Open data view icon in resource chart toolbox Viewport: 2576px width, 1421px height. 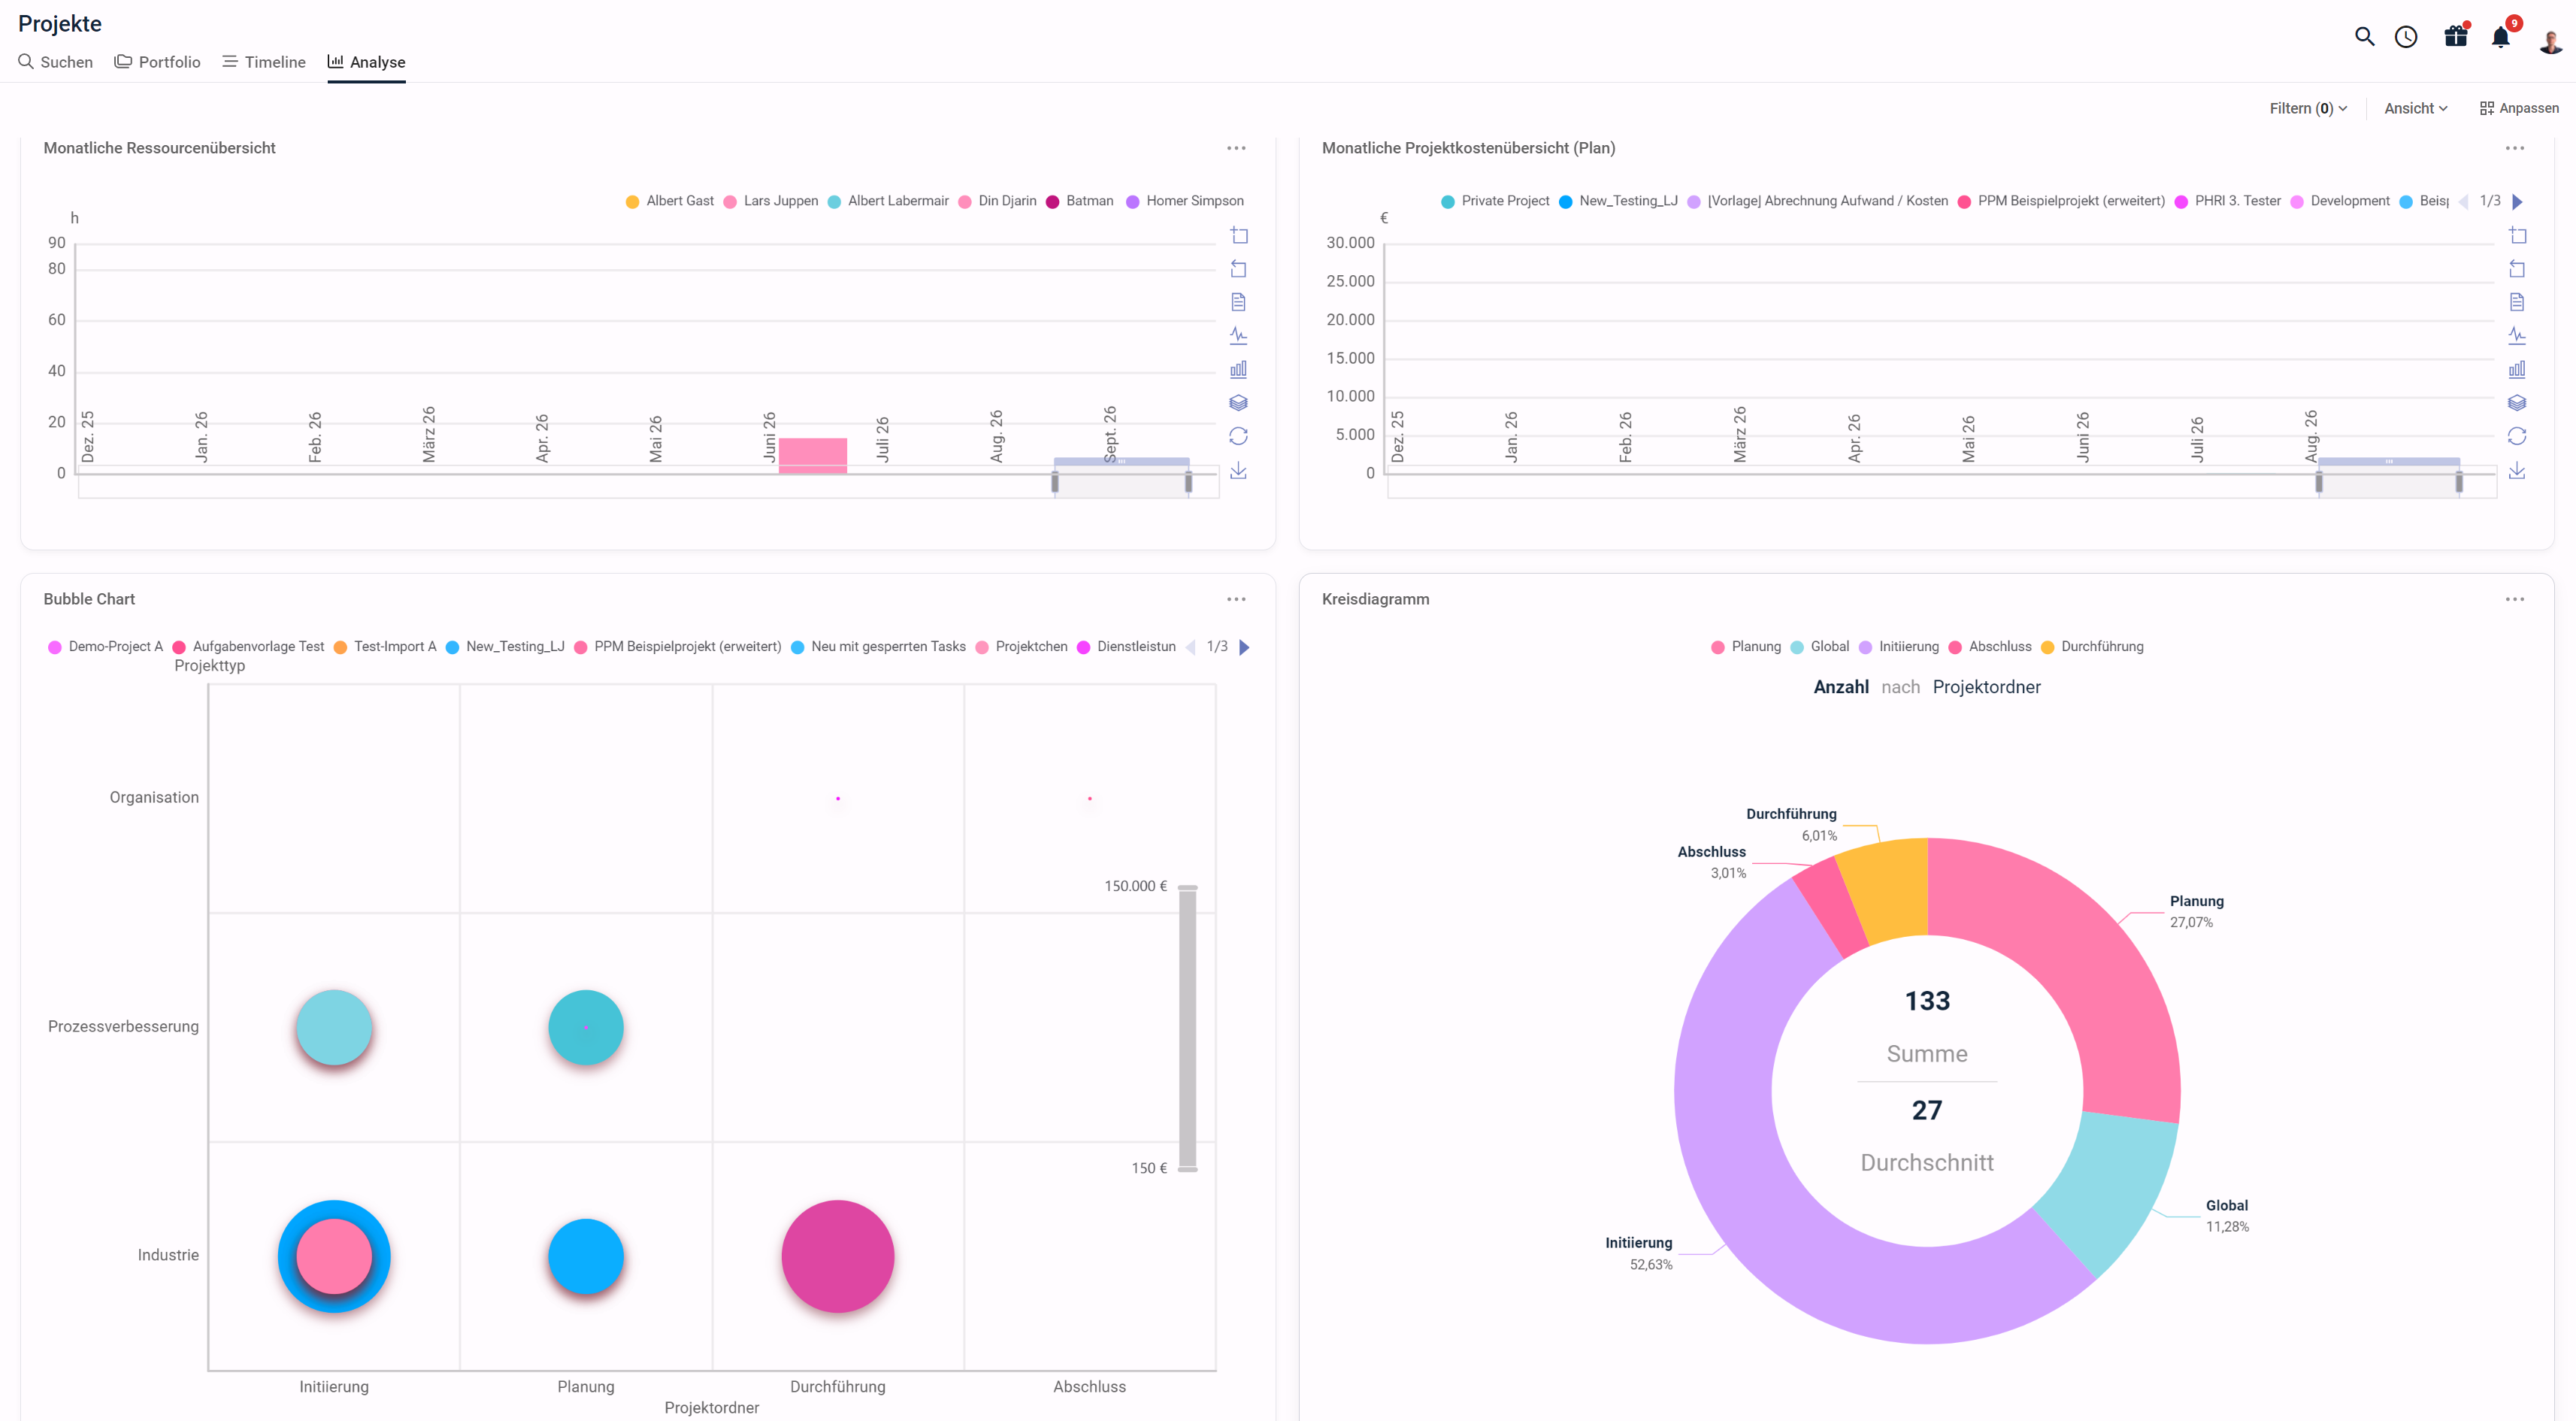pyautogui.click(x=1239, y=302)
